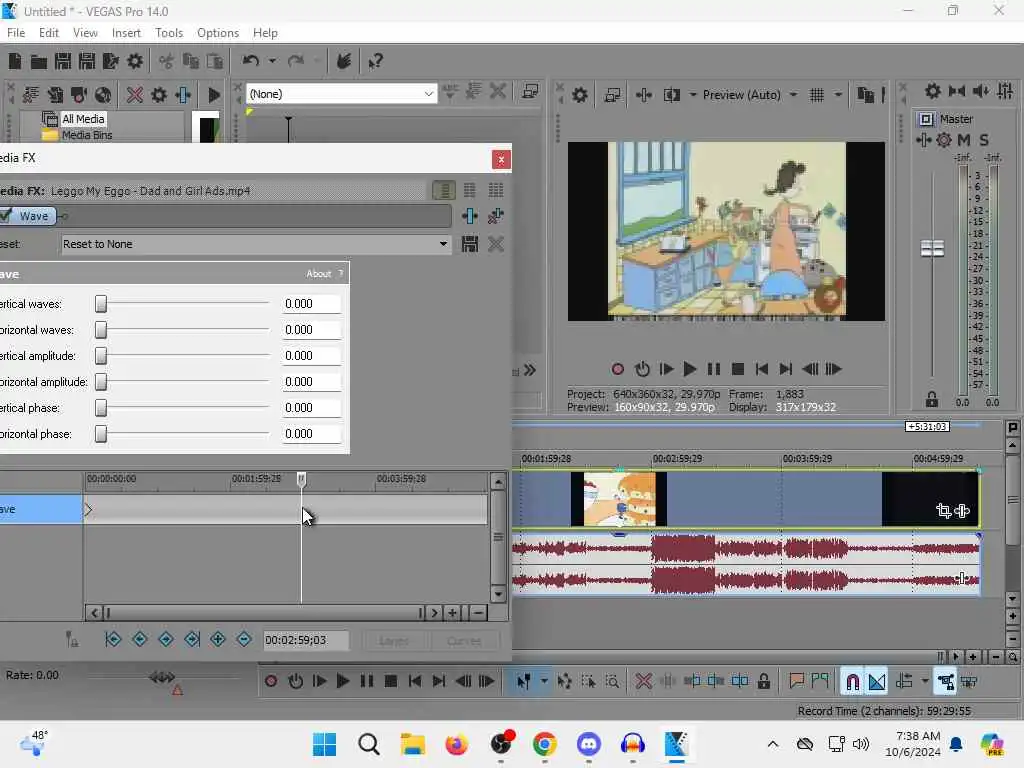Open the View menu
Image resolution: width=1024 pixels, height=768 pixels.
click(85, 33)
